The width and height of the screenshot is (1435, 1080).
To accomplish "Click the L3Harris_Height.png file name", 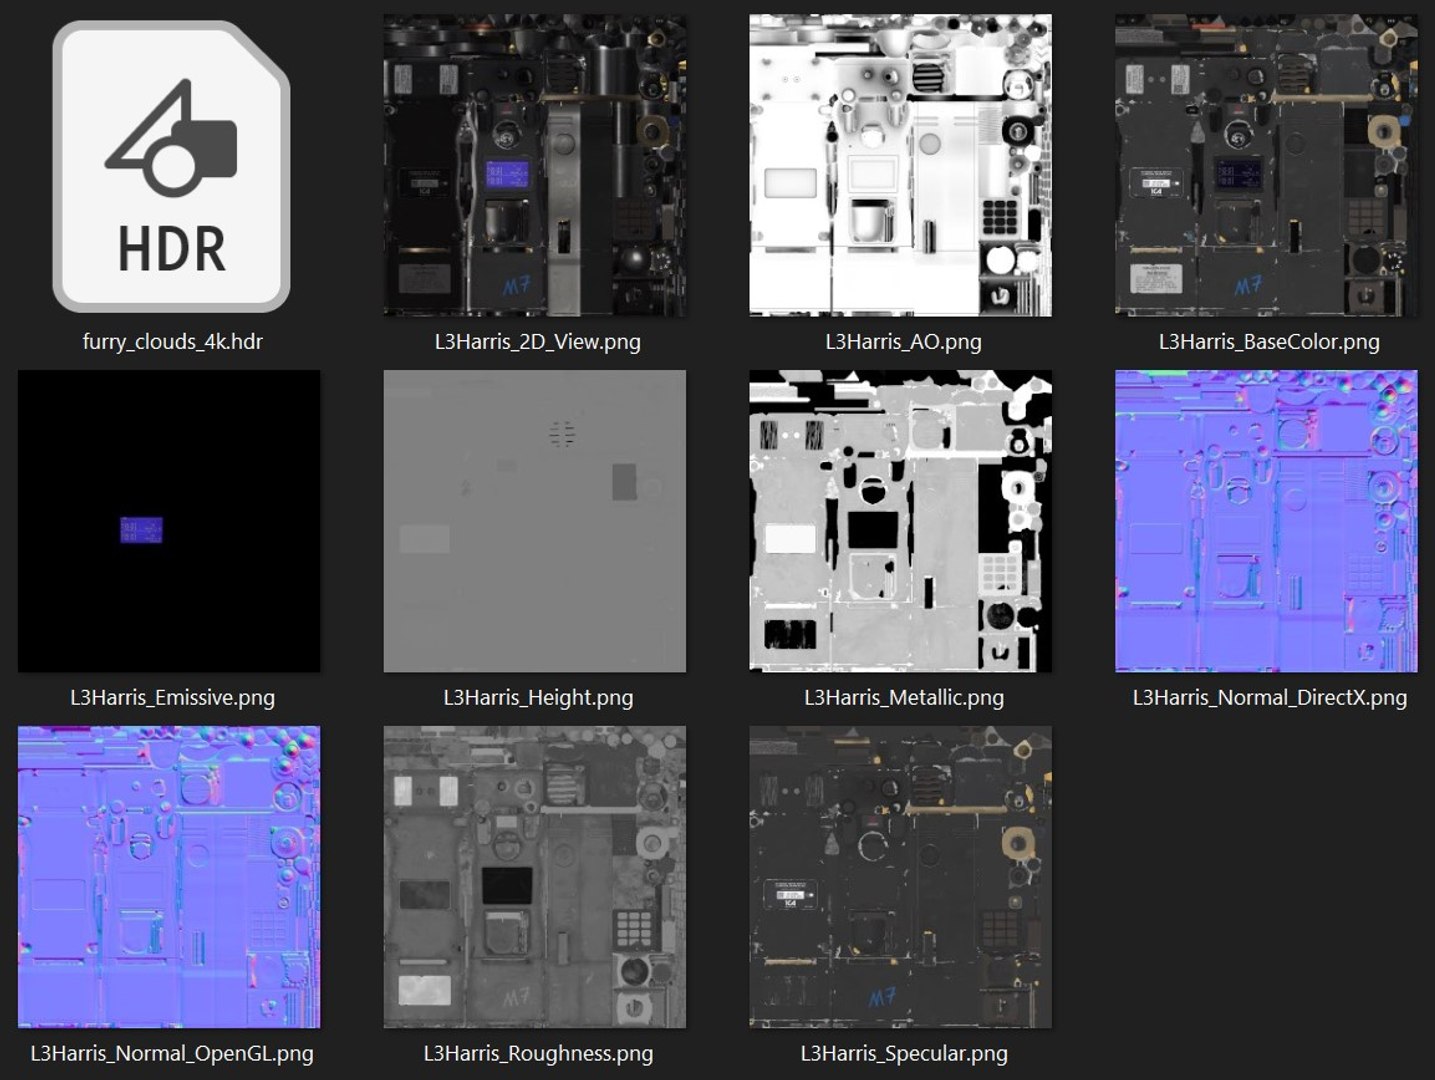I will 538,698.
